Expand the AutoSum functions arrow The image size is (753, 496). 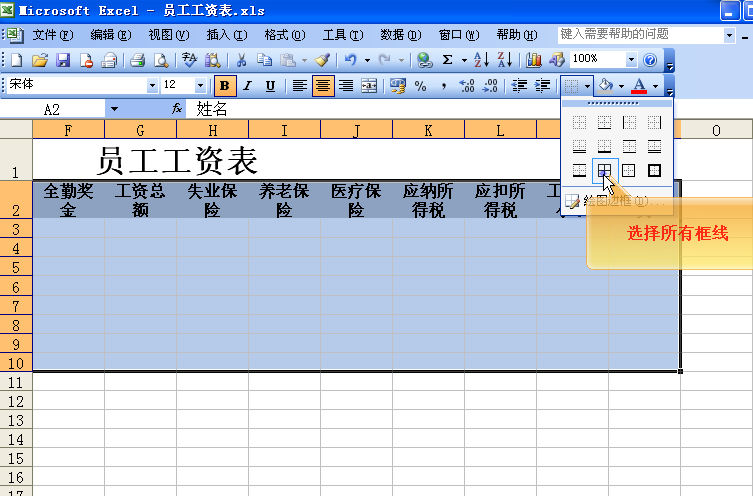[x=464, y=60]
